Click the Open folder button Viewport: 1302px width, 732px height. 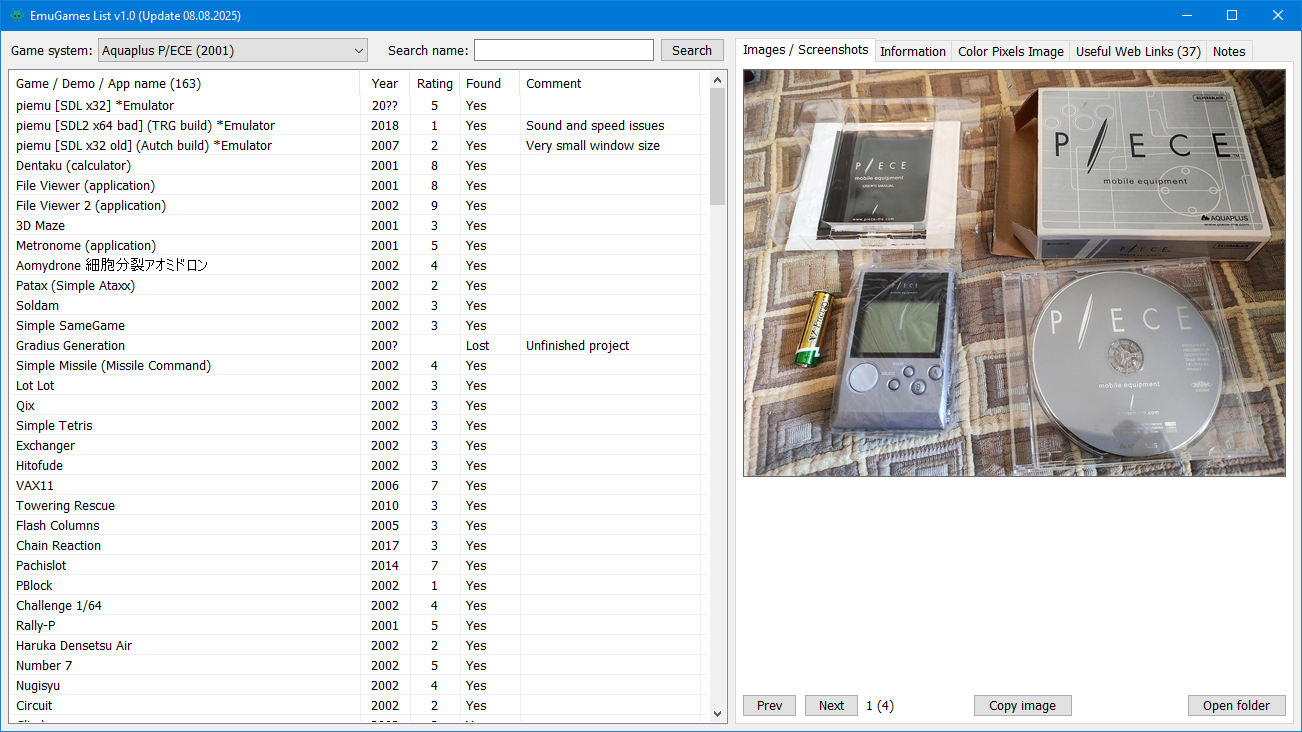(x=1236, y=705)
